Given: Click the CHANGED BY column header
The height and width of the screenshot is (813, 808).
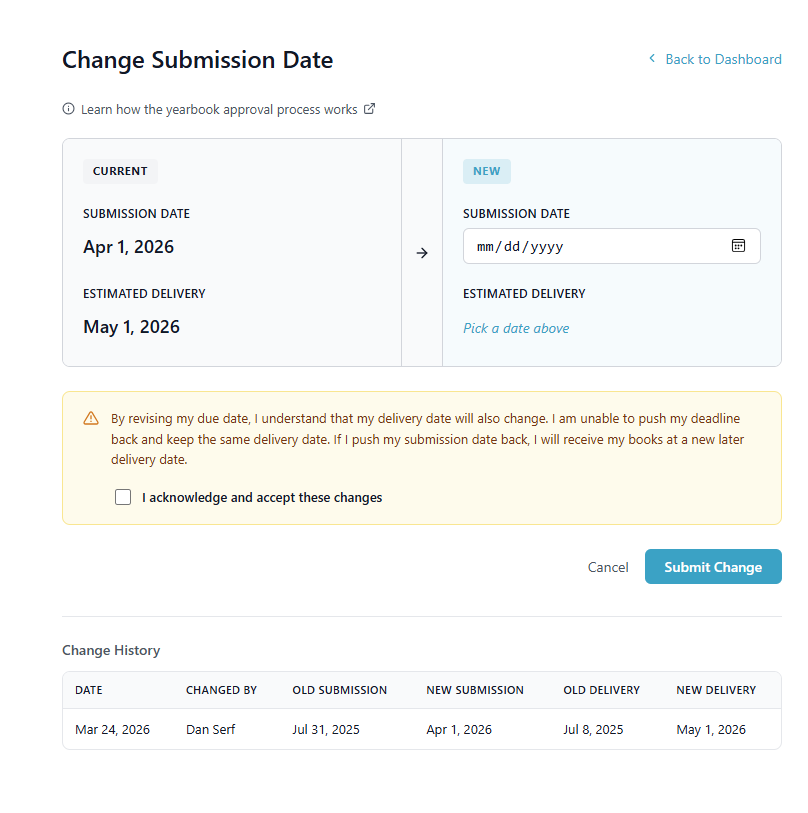Looking at the screenshot, I should coord(221,690).
